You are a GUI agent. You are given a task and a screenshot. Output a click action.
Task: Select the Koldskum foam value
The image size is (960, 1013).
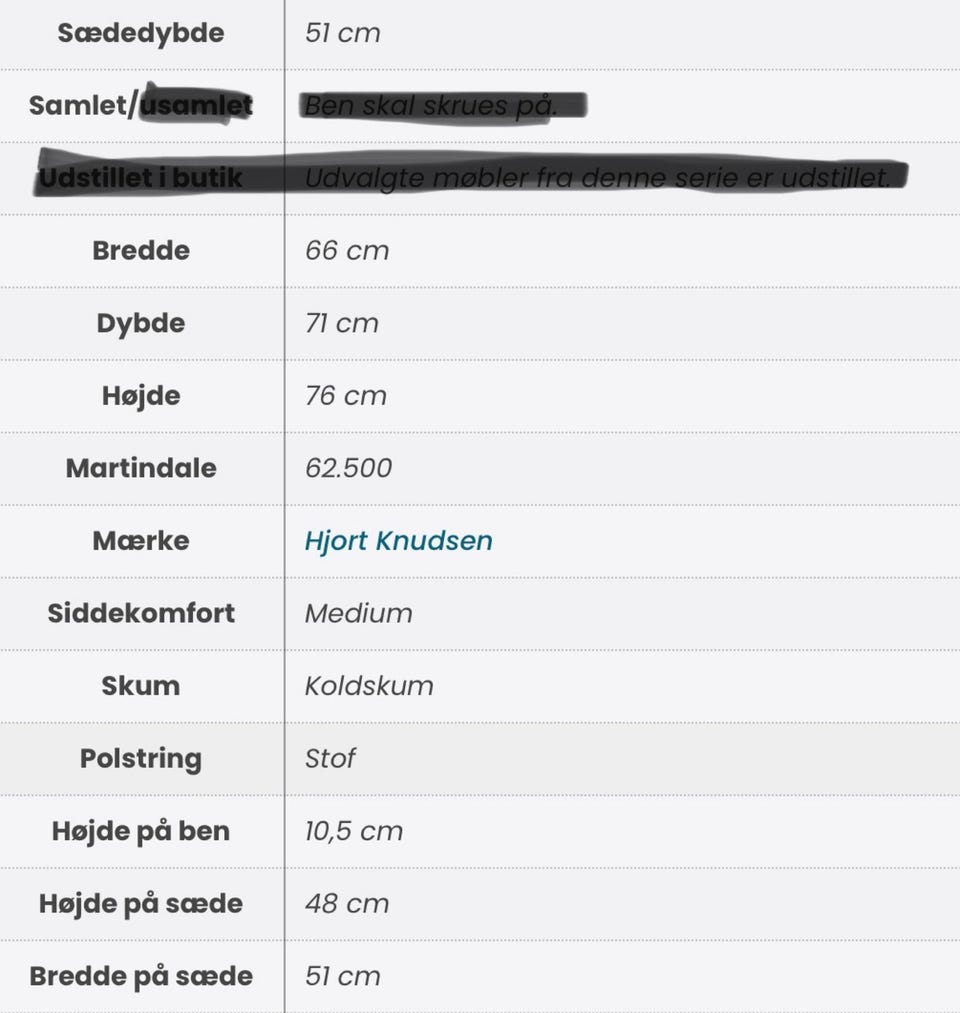tap(369, 685)
